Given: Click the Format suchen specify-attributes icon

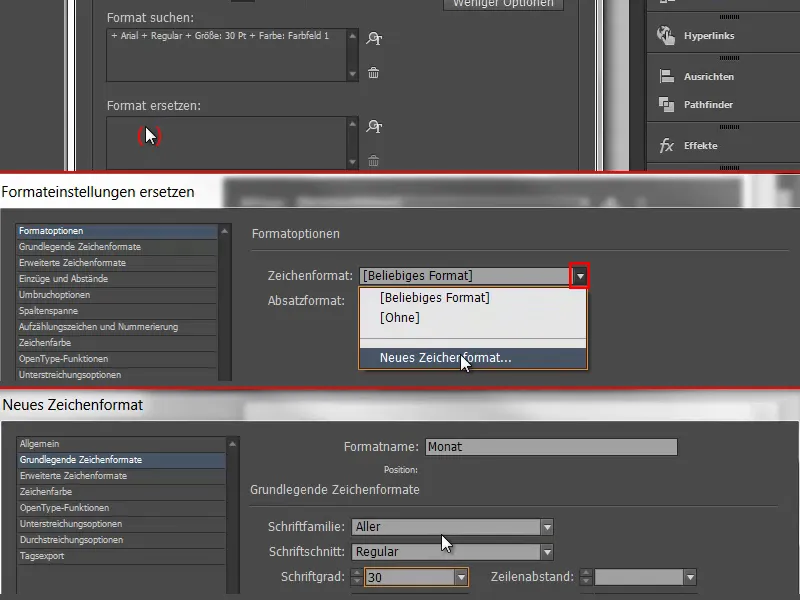Looking at the screenshot, I should coord(374,38).
